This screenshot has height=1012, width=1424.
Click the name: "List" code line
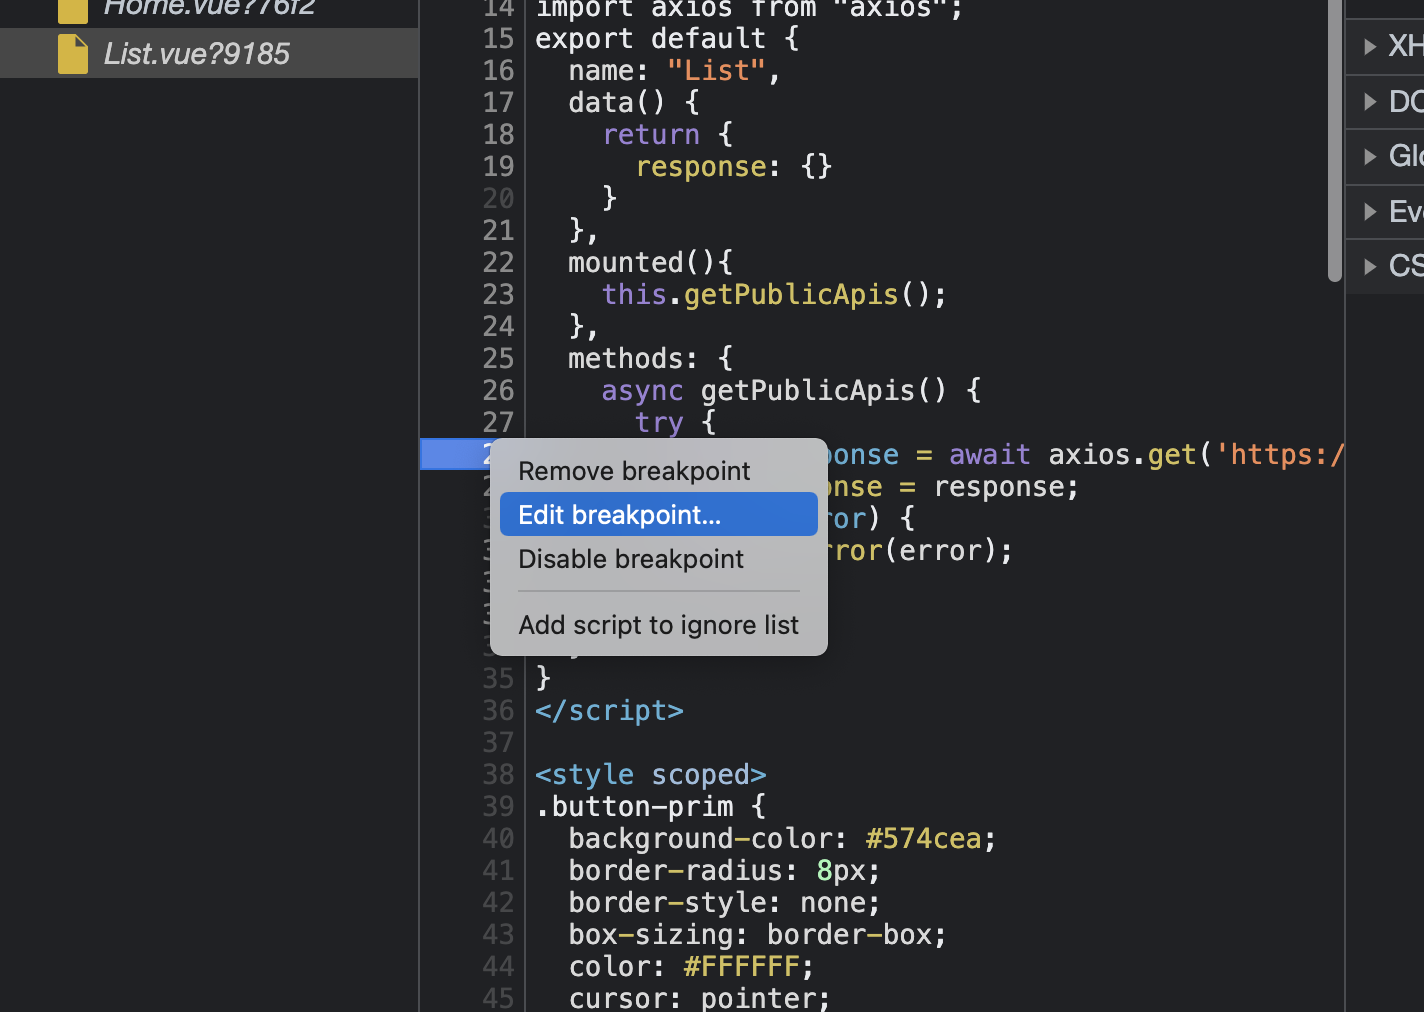[x=675, y=70]
